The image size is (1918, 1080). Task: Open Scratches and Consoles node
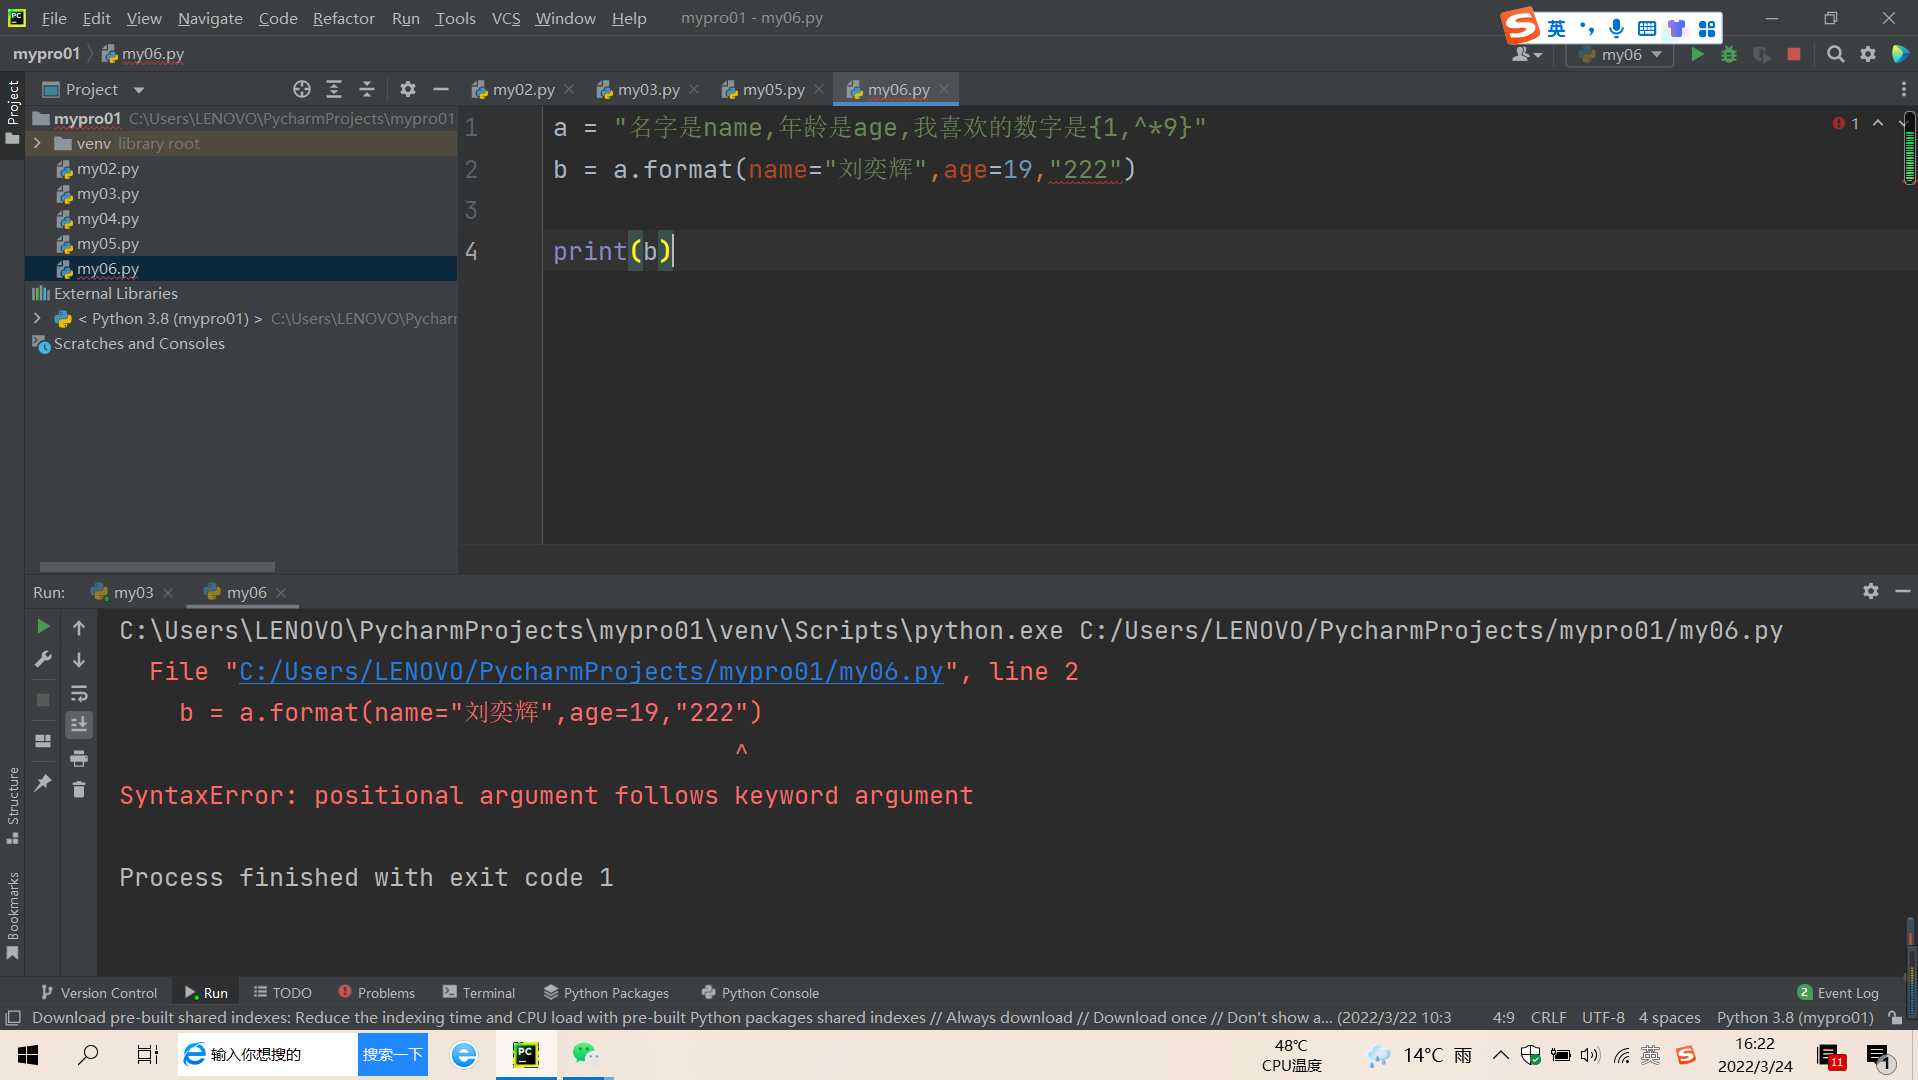pyautogui.click(x=139, y=344)
